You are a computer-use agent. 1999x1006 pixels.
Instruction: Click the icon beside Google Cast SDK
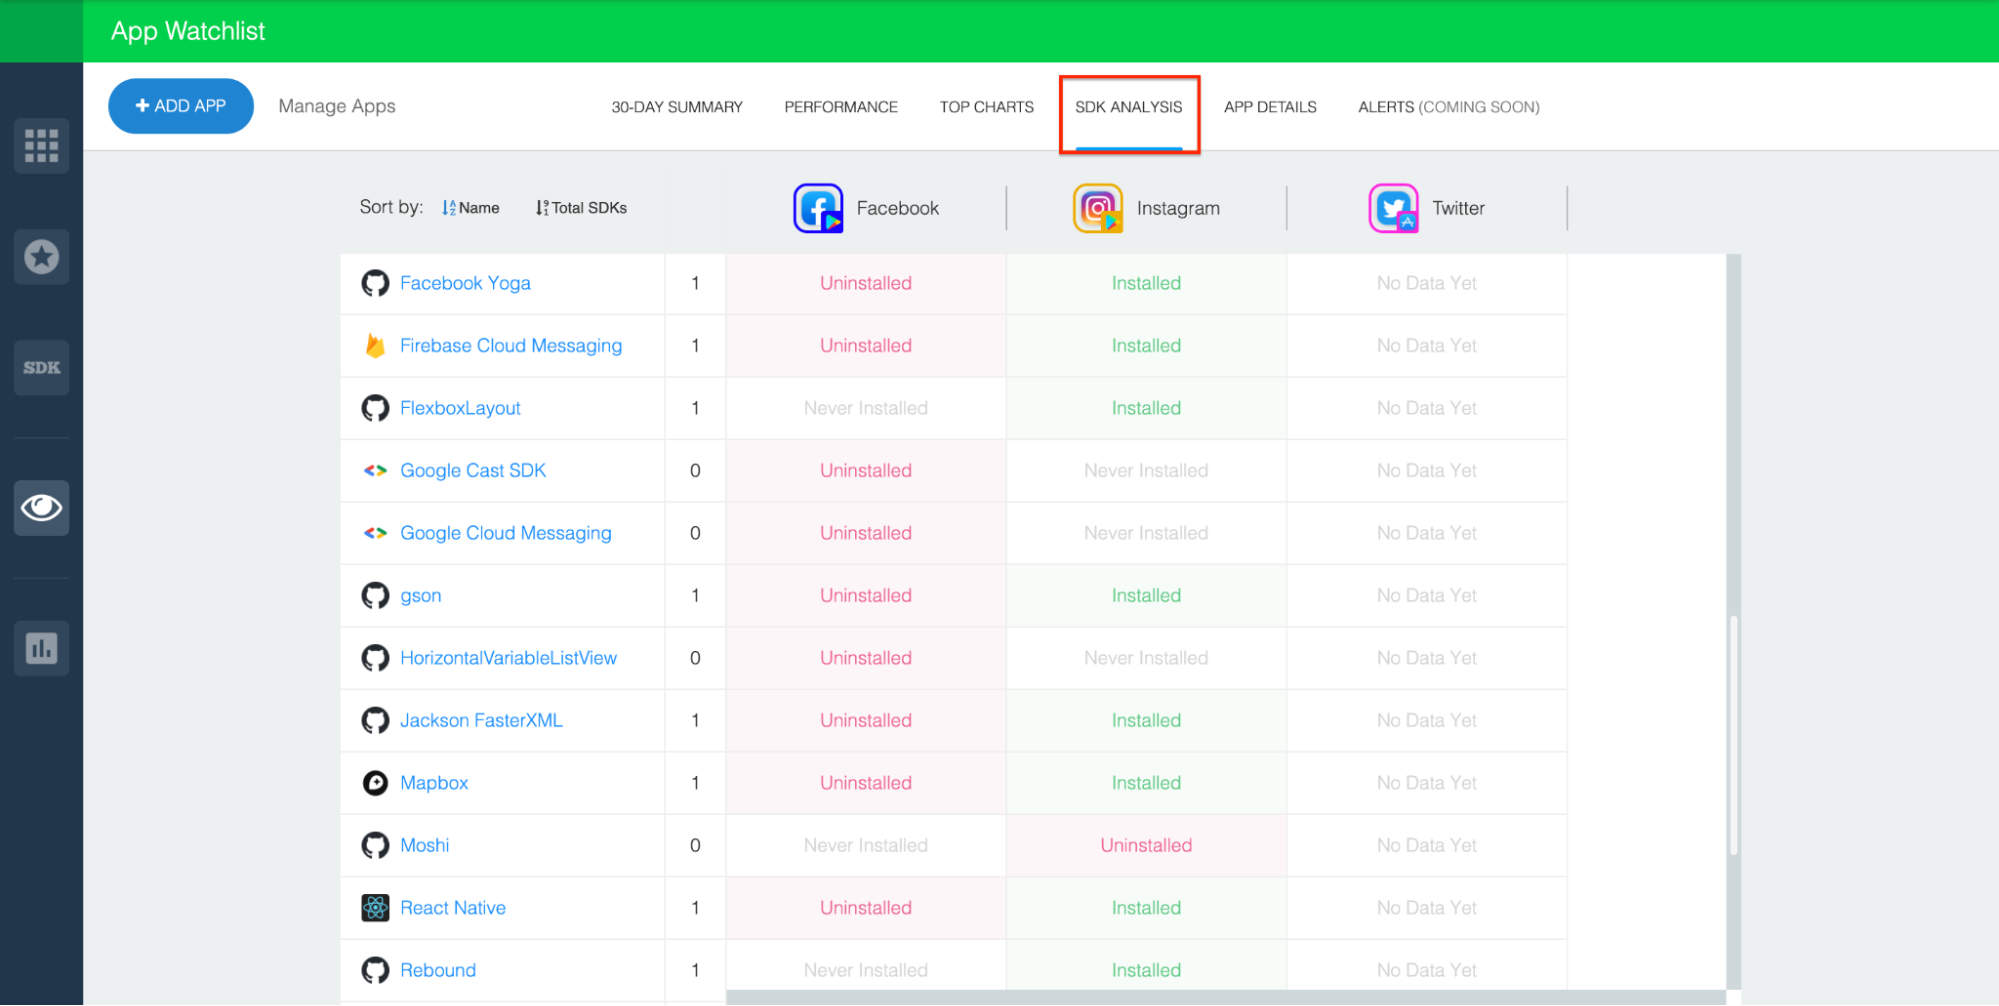point(375,471)
